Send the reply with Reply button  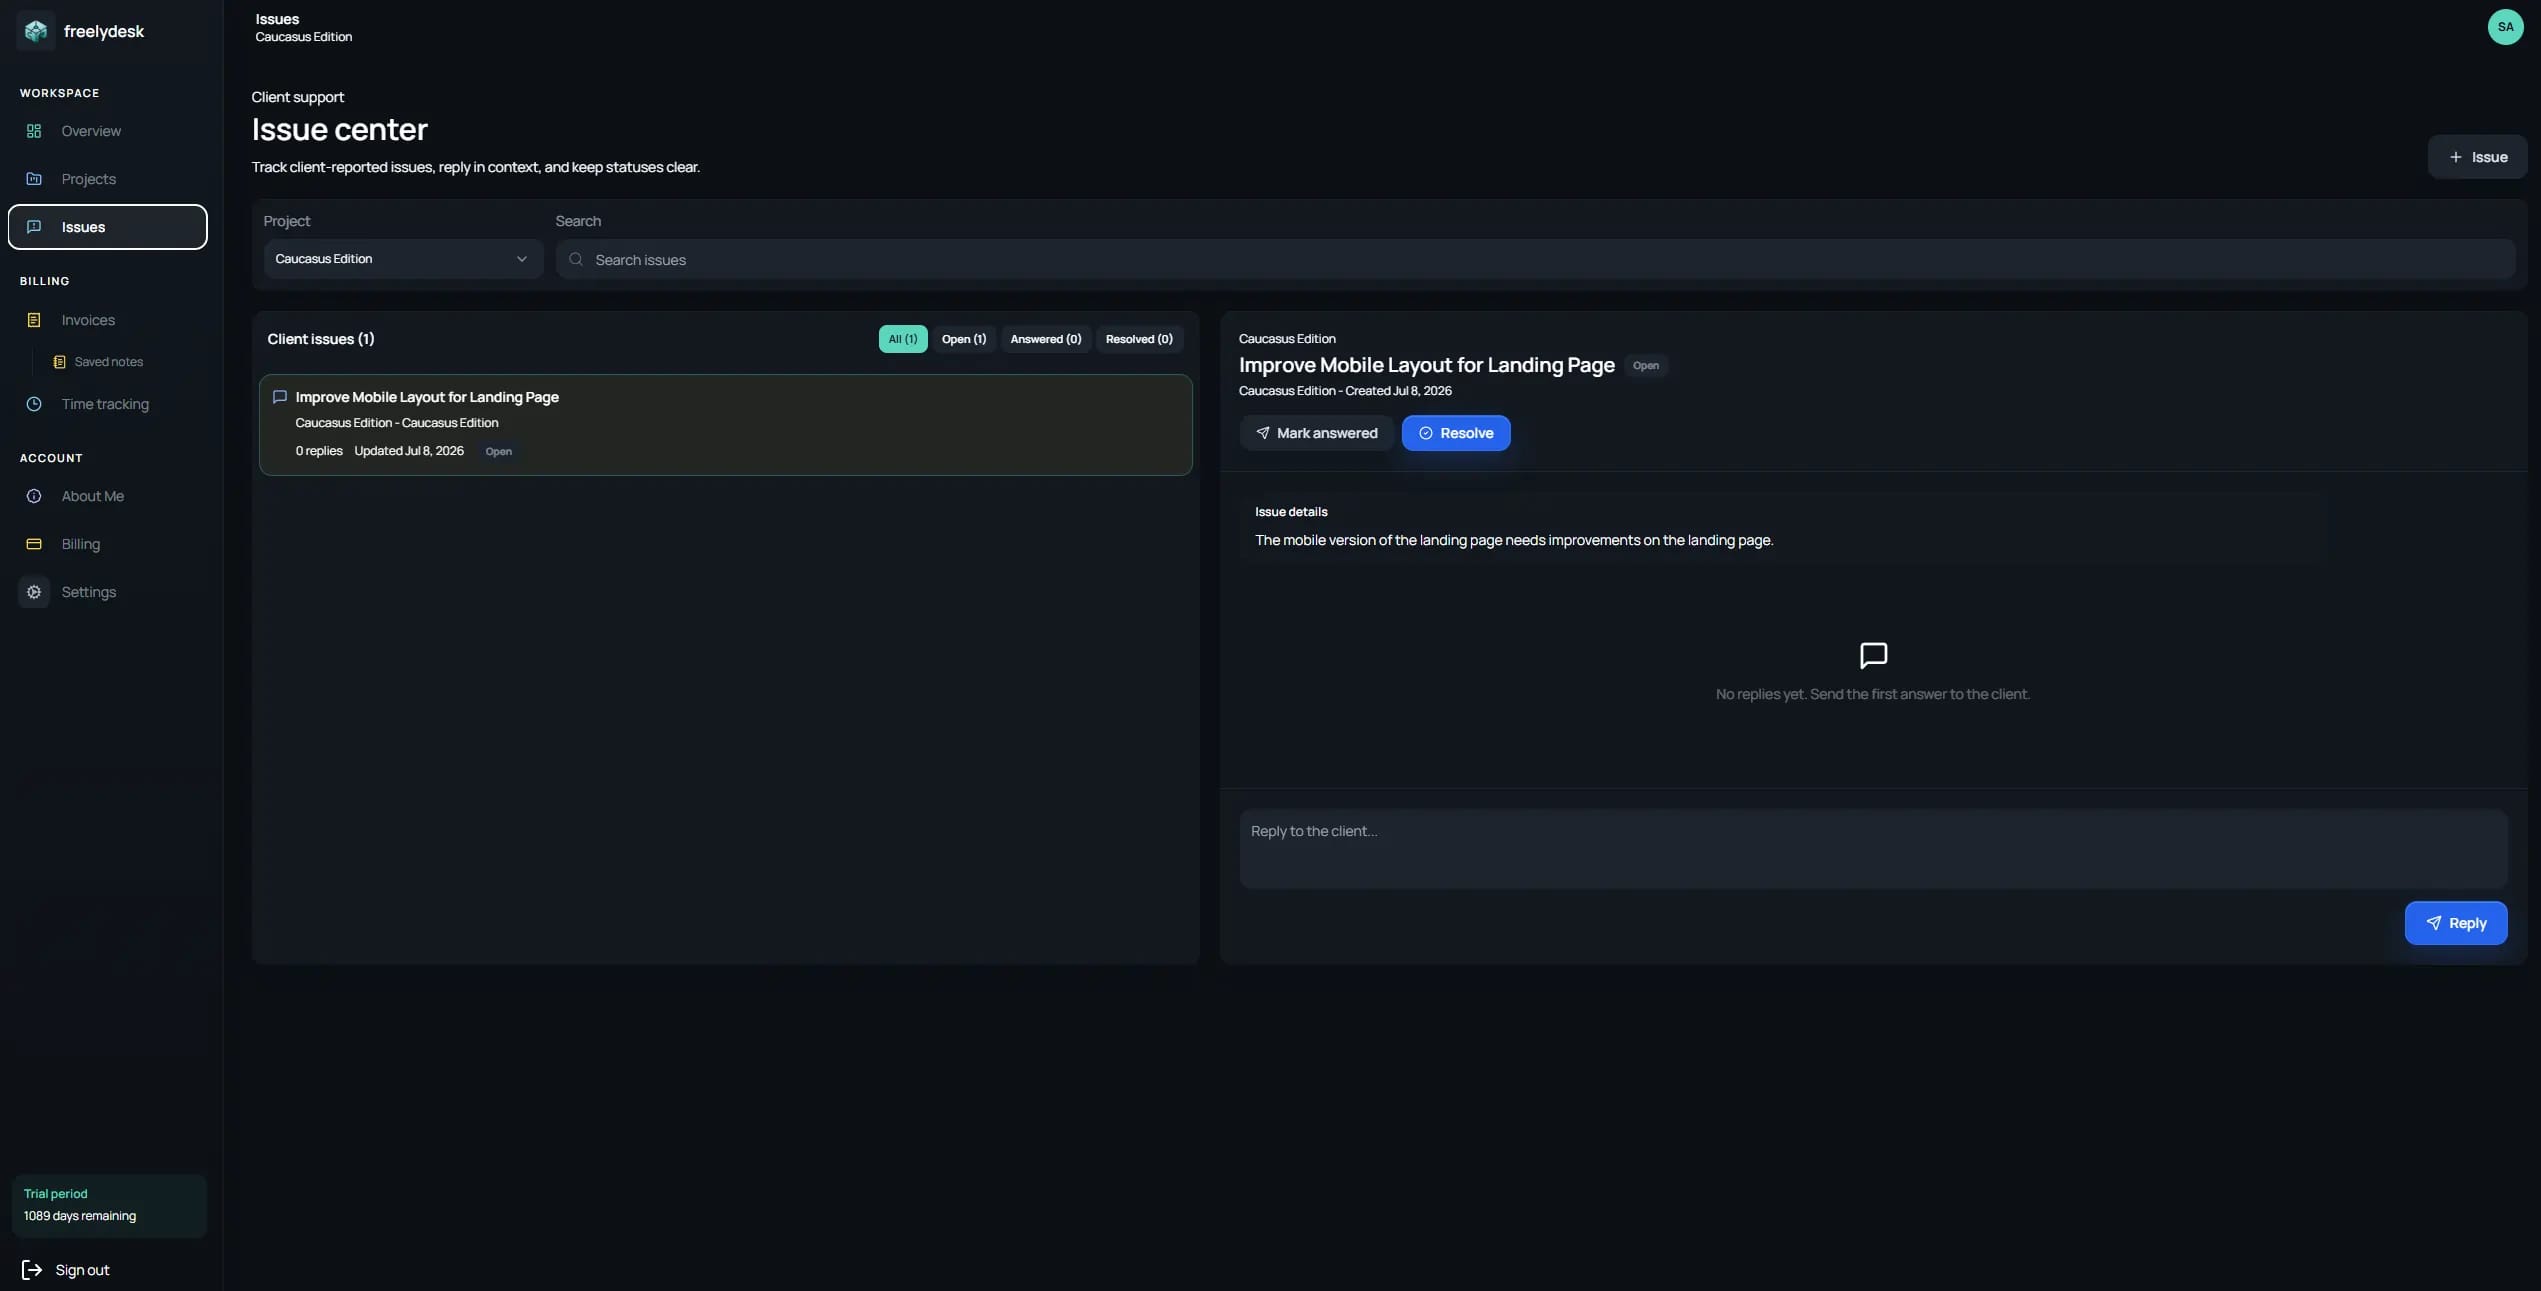click(x=2455, y=923)
